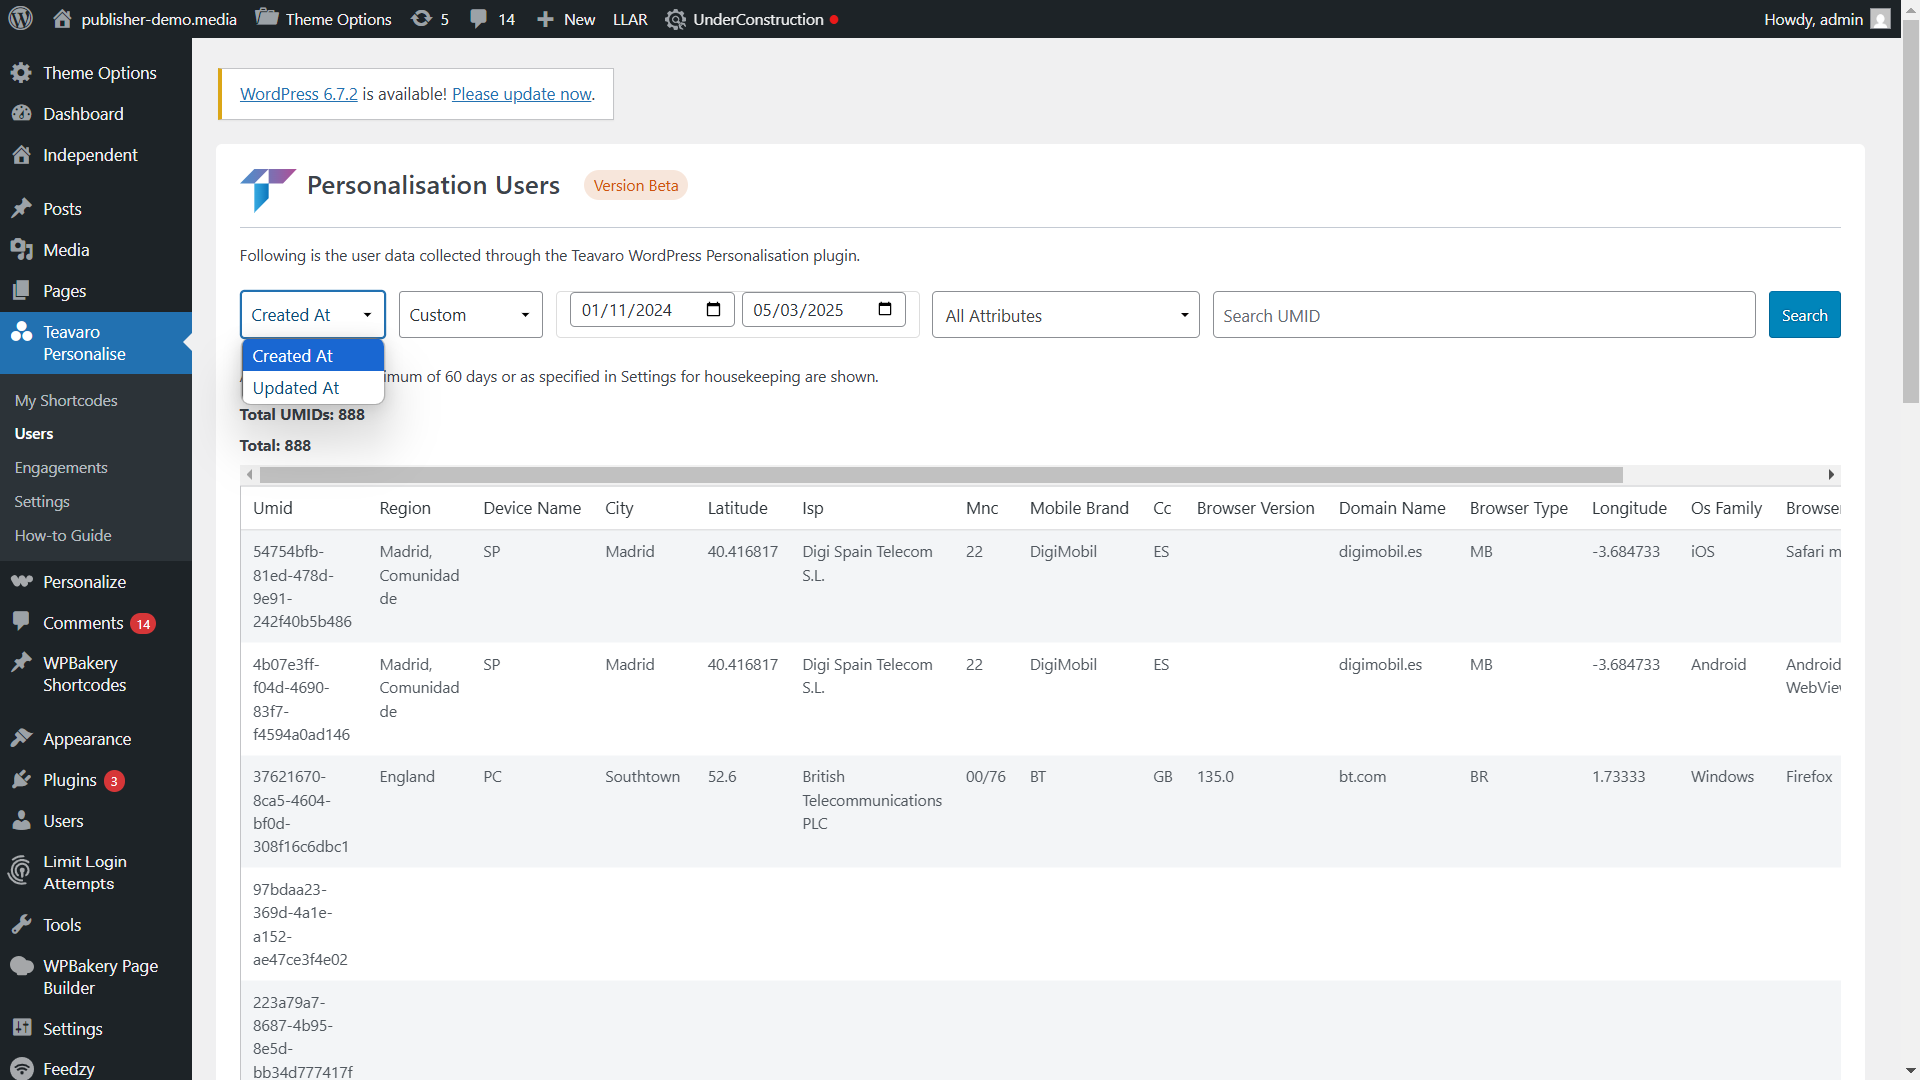1920x1080 pixels.
Task: Open the Engagements submenu item
Action: pos(61,468)
